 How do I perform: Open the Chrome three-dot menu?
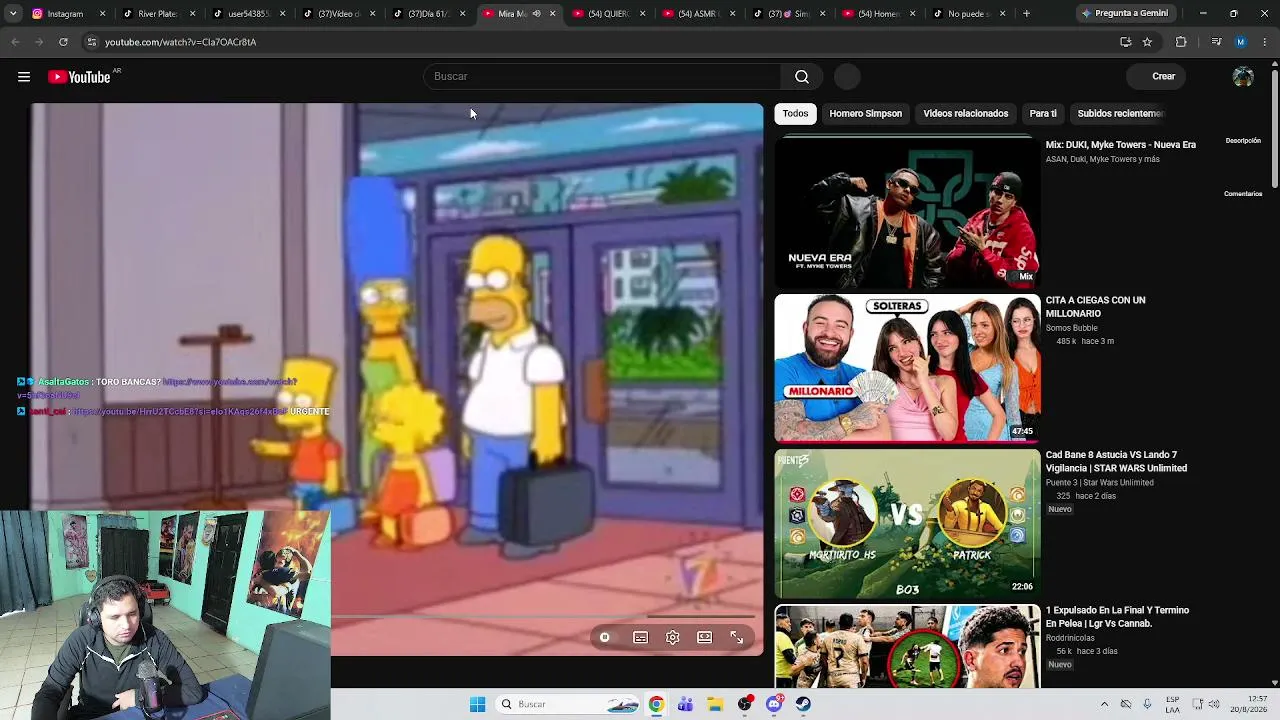1266,42
